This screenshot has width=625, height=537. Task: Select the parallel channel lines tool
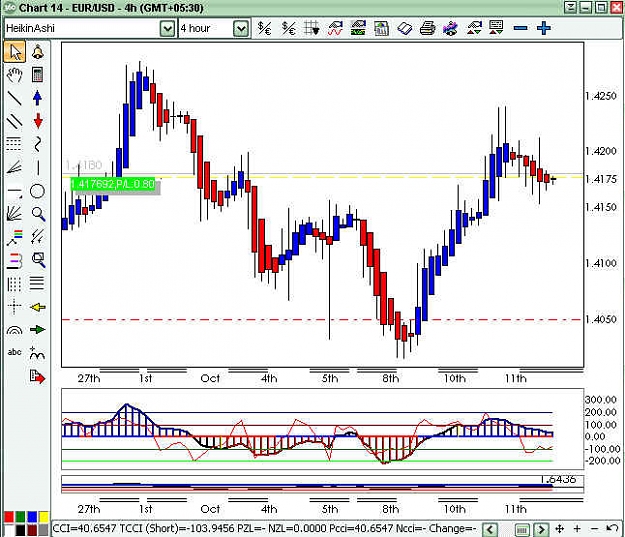[x=15, y=121]
